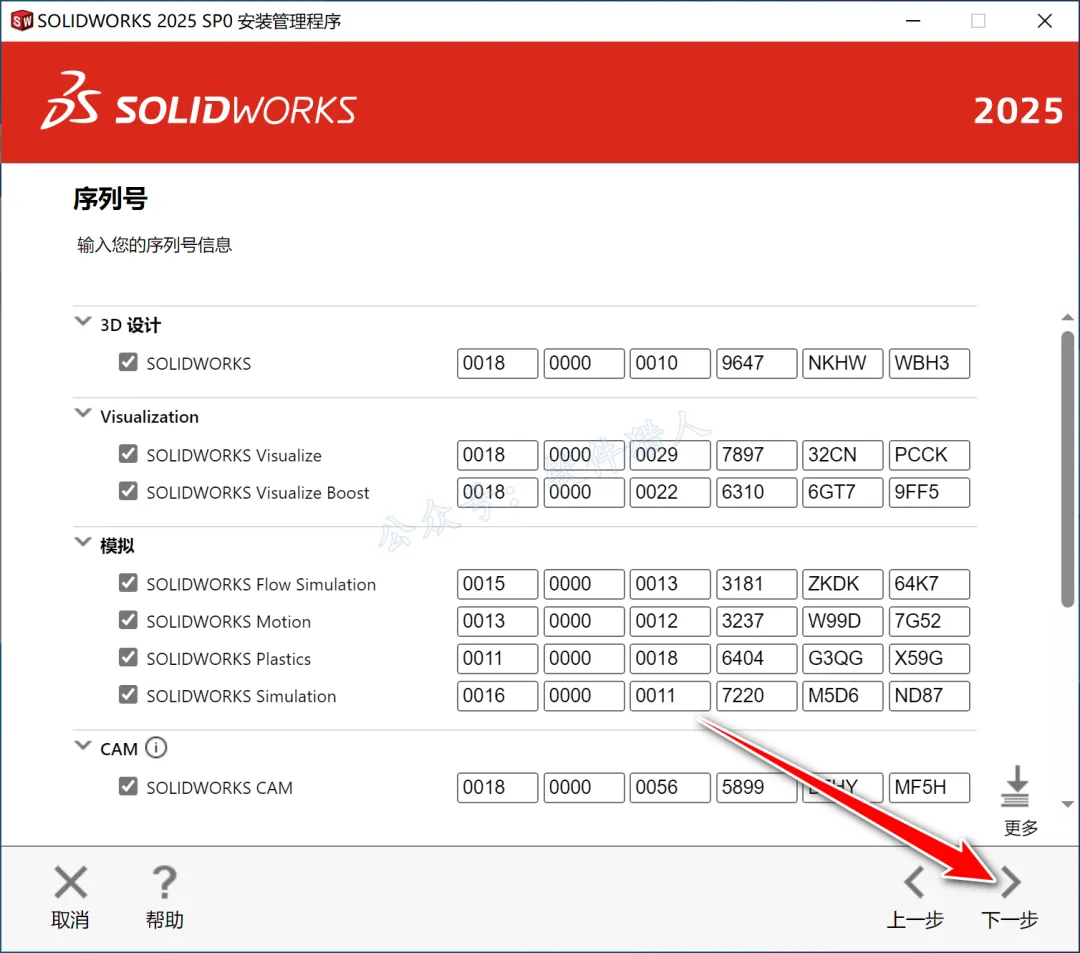Click the Cancel X icon
The image size is (1080, 953).
point(70,882)
